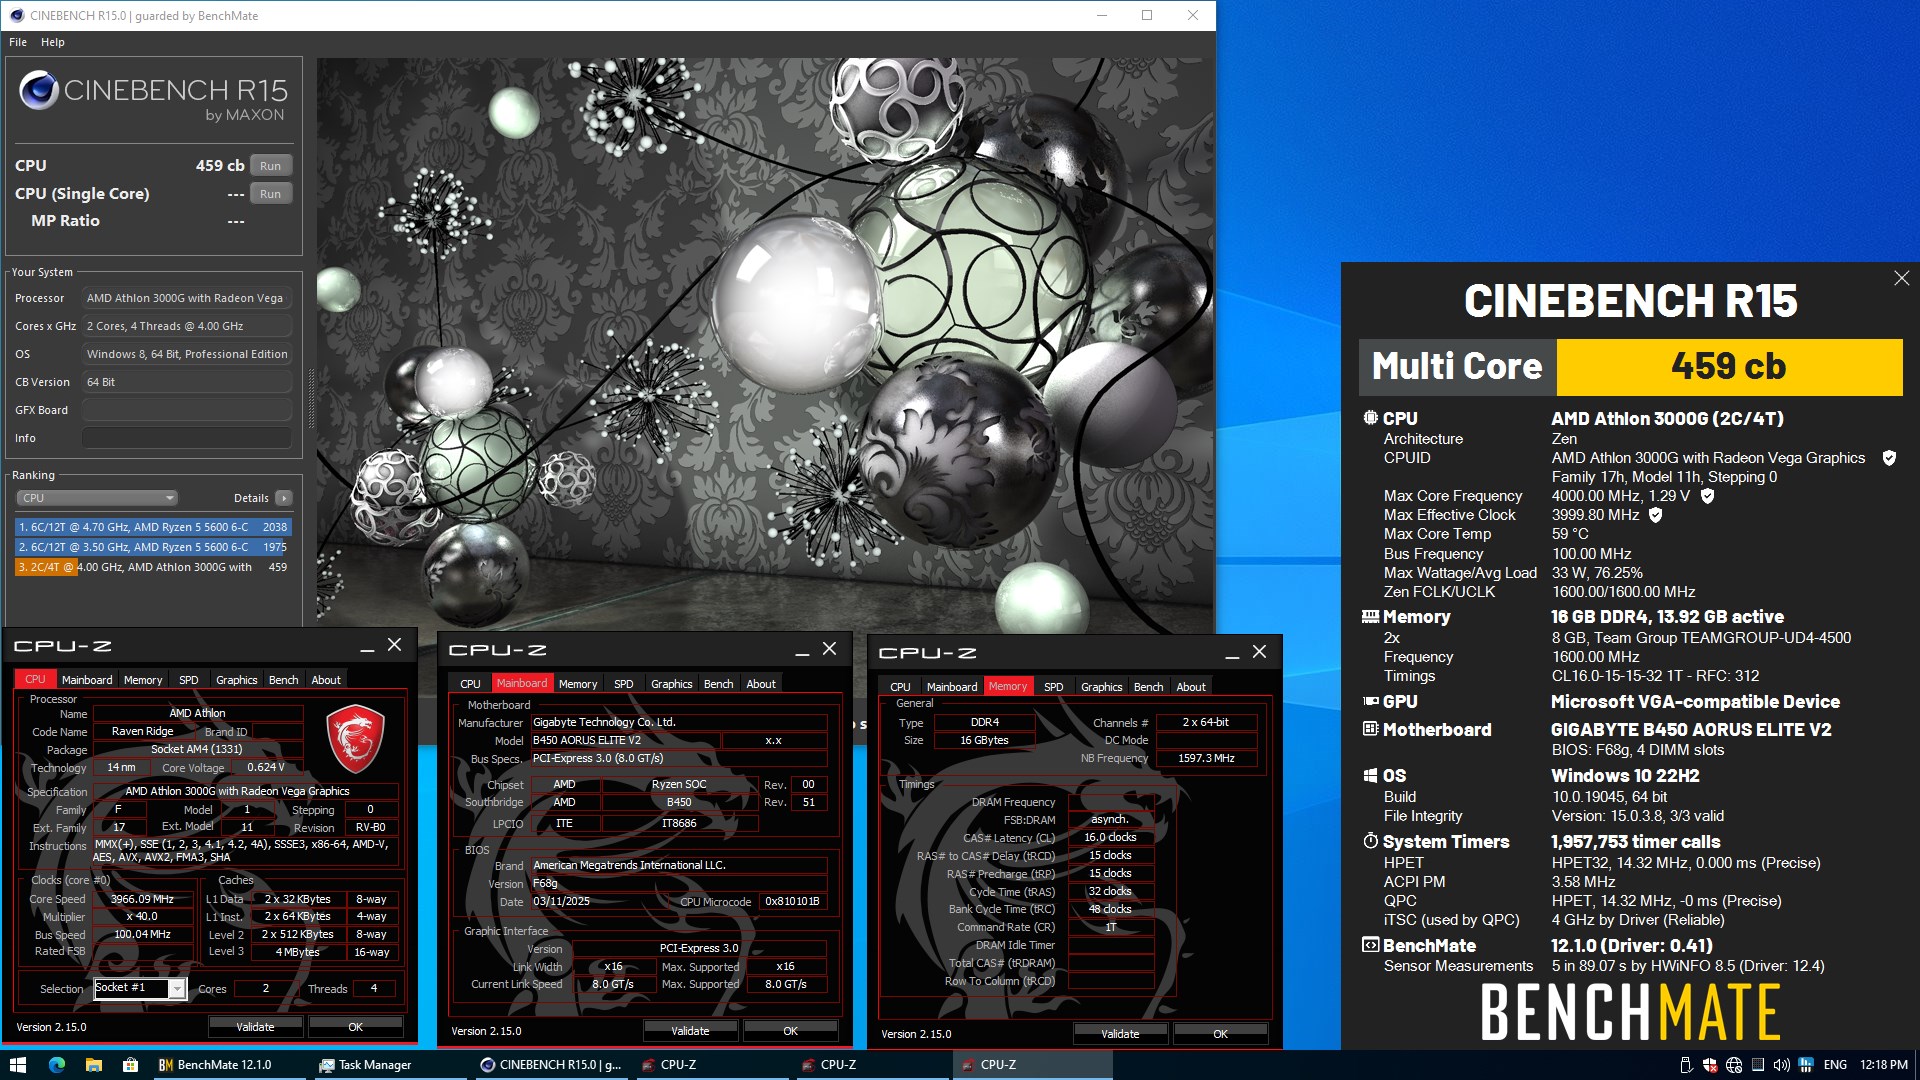This screenshot has height=1080, width=1920.
Task: Click the Max Effective Clock shield icon
Action: coord(1655,515)
